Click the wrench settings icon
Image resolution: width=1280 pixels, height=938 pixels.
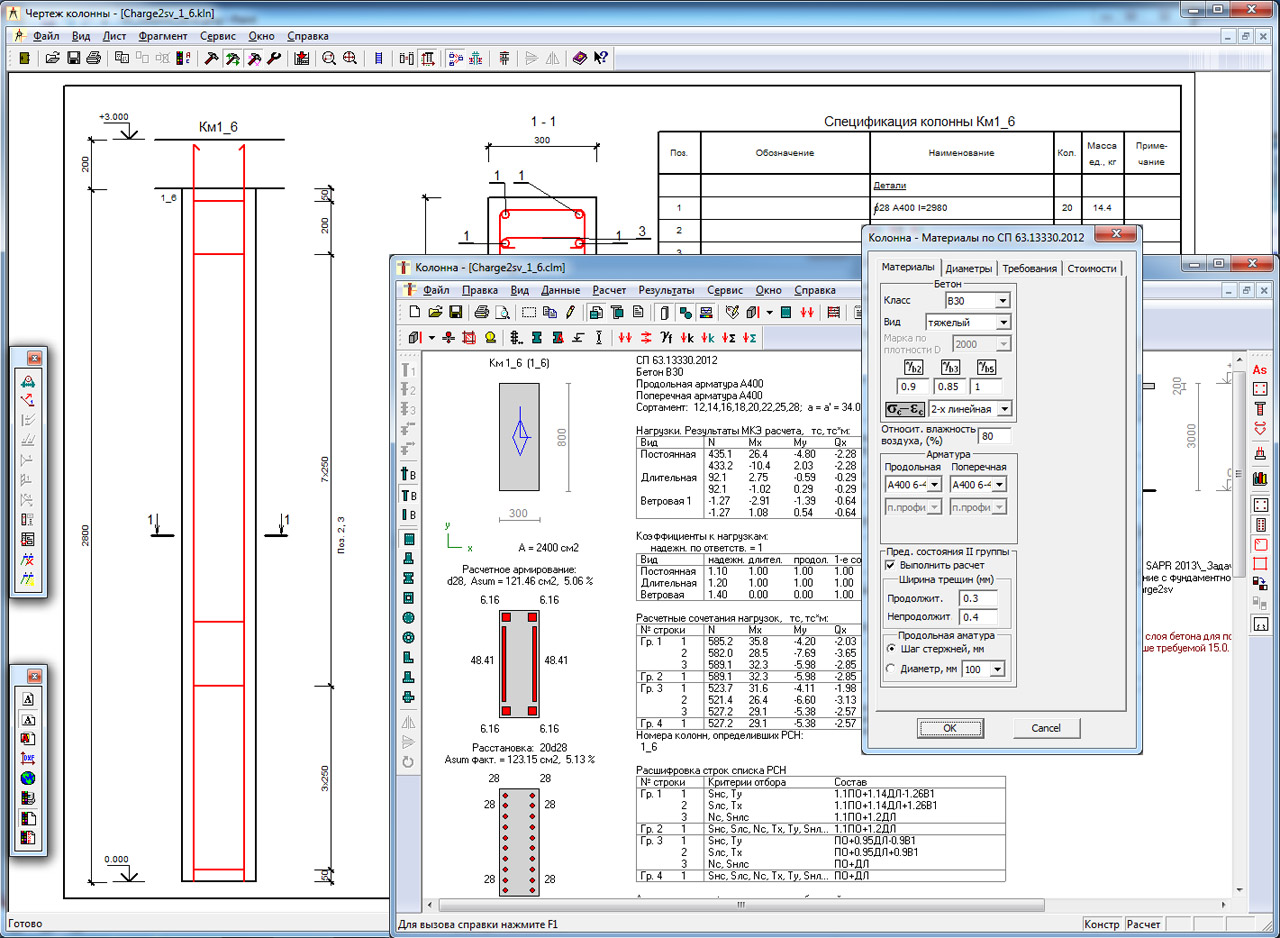tap(273, 58)
